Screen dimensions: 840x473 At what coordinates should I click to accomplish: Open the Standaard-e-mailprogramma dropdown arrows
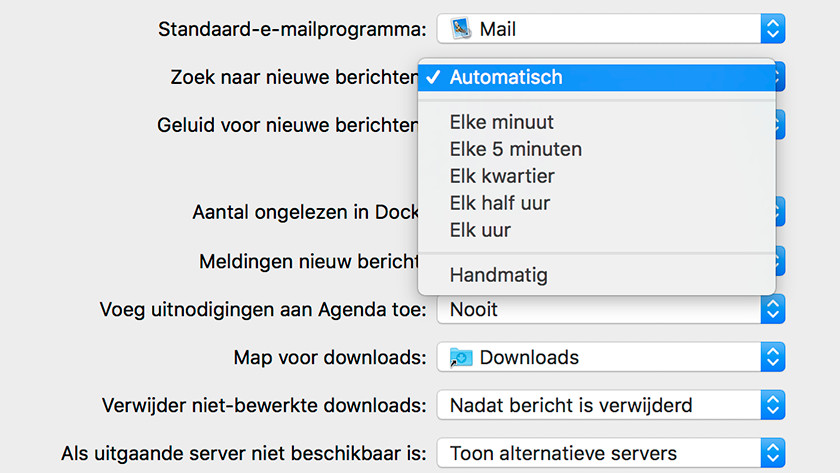click(x=772, y=29)
